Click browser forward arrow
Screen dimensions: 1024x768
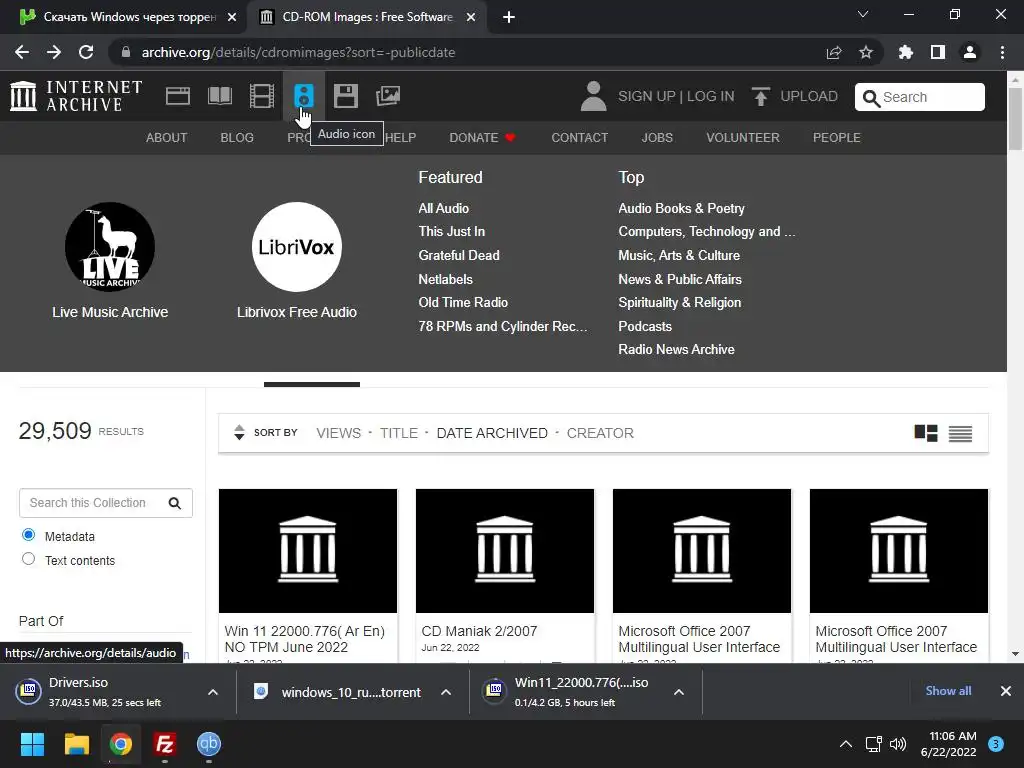tap(54, 52)
